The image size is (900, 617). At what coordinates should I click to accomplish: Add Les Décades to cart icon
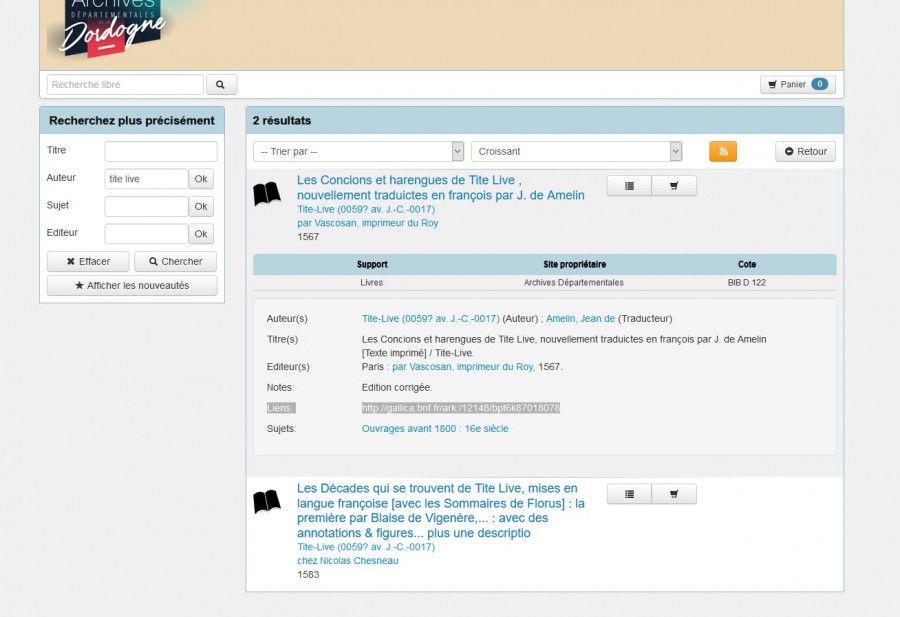pyautogui.click(x=674, y=494)
